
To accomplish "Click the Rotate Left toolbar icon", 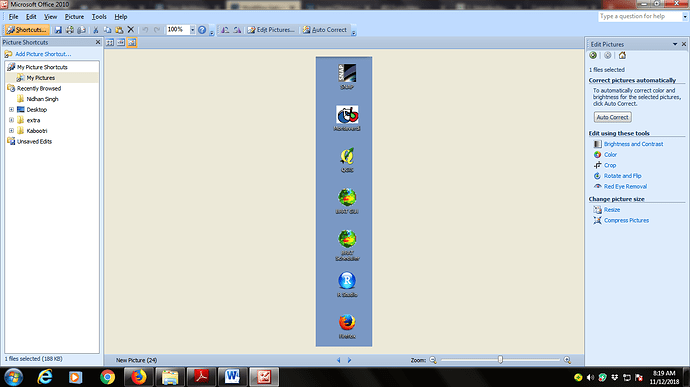I will (x=225, y=30).
